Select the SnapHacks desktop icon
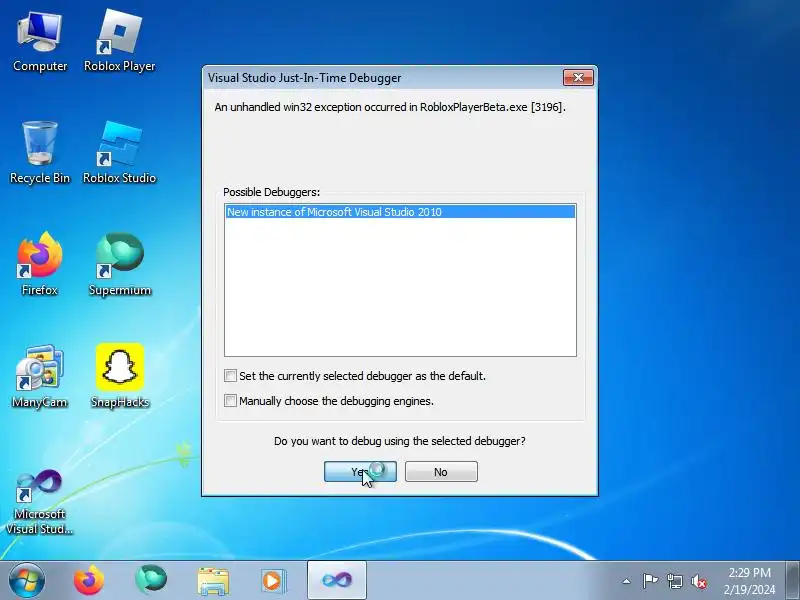This screenshot has height=600, width=800. pyautogui.click(x=119, y=377)
